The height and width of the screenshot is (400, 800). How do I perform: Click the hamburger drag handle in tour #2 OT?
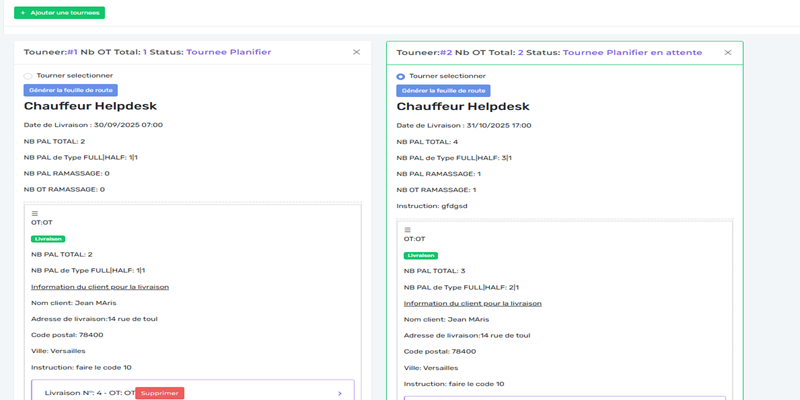407,230
